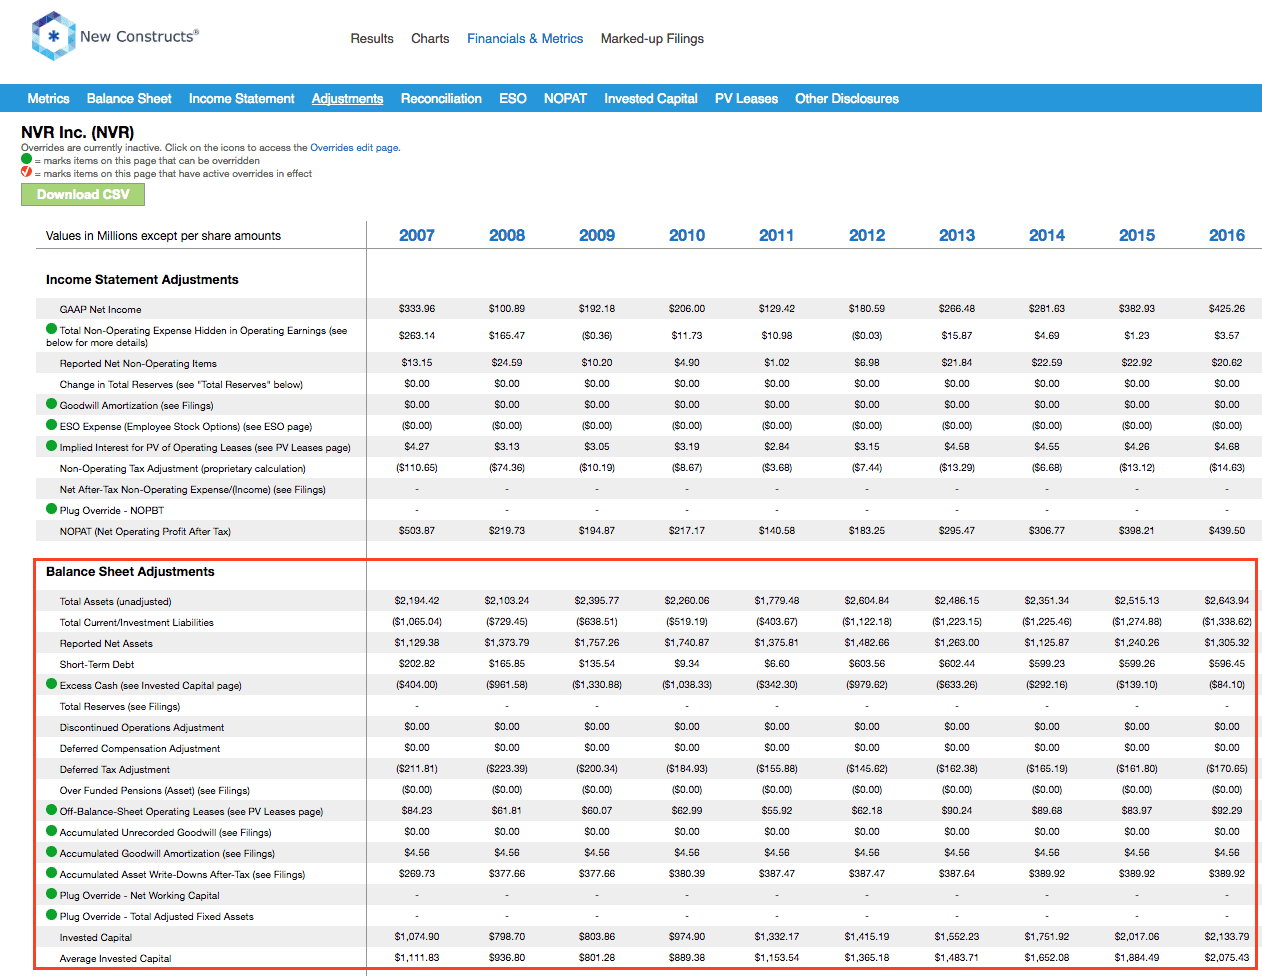Open the Results tab
Screen dimensions: 1262x976
[x=372, y=39]
